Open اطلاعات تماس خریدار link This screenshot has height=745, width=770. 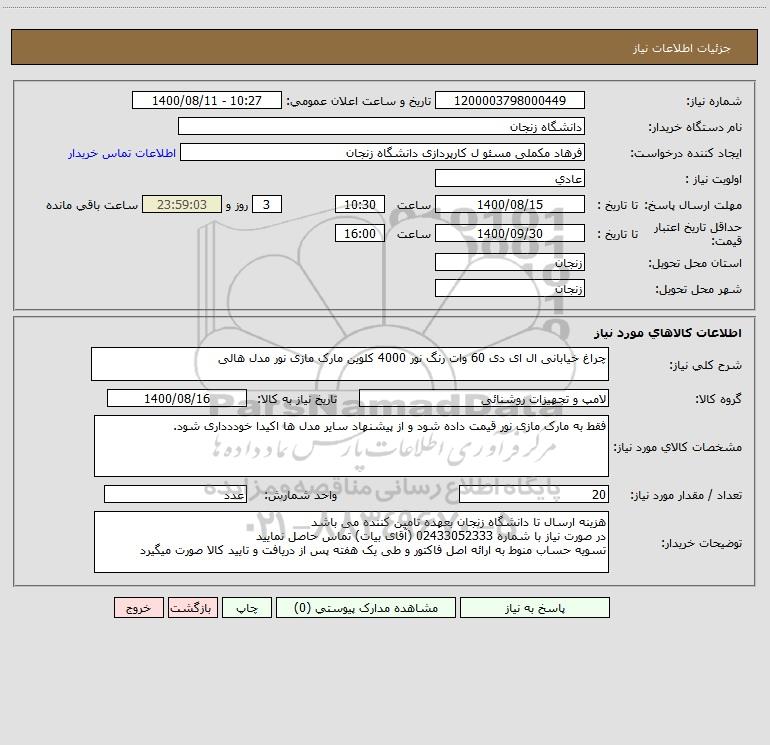tap(122, 153)
